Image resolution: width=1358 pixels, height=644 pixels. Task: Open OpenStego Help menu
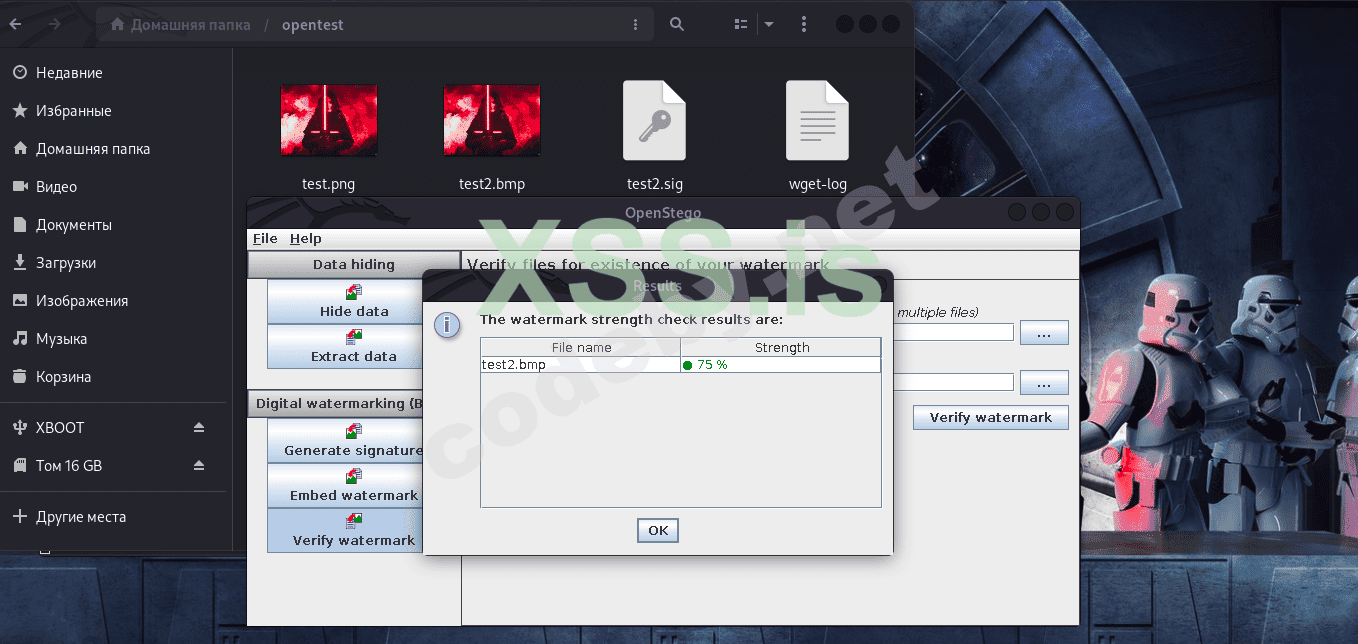click(306, 239)
